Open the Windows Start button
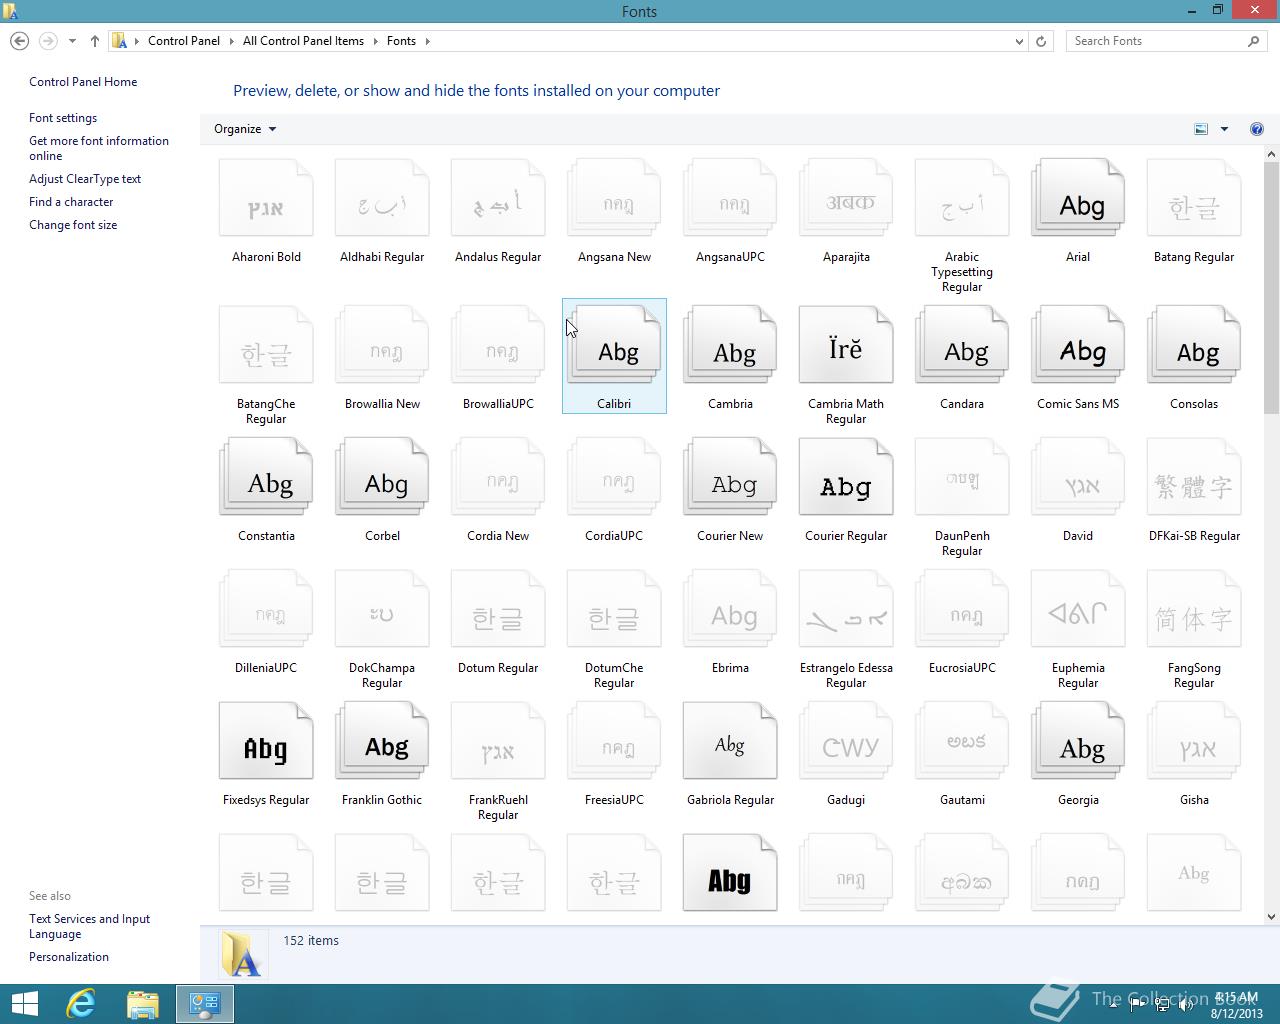 point(24,1004)
